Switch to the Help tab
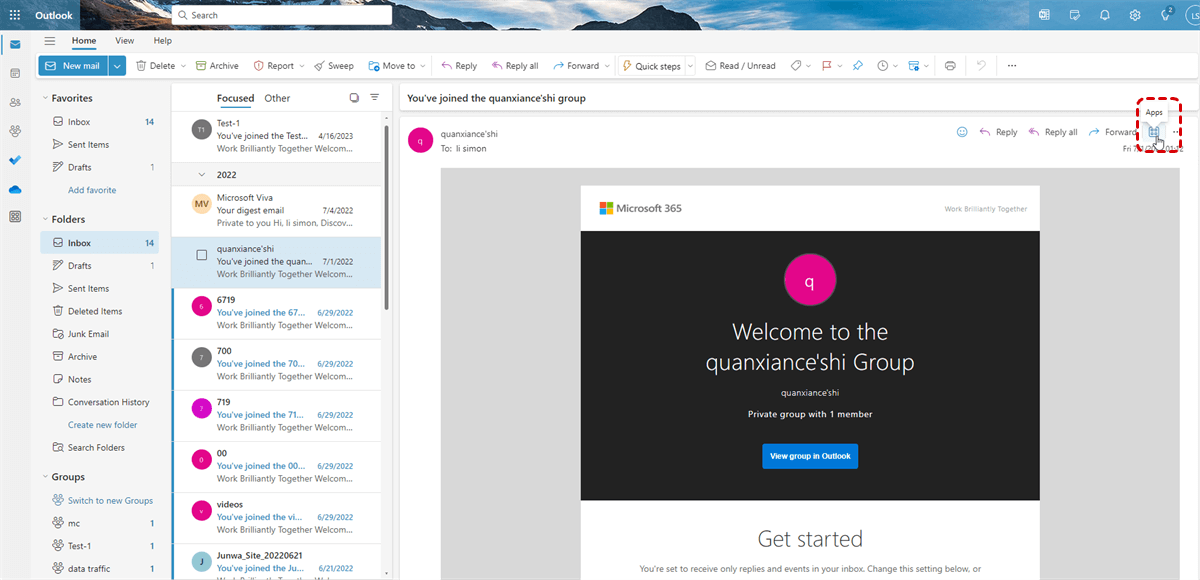 coord(162,41)
